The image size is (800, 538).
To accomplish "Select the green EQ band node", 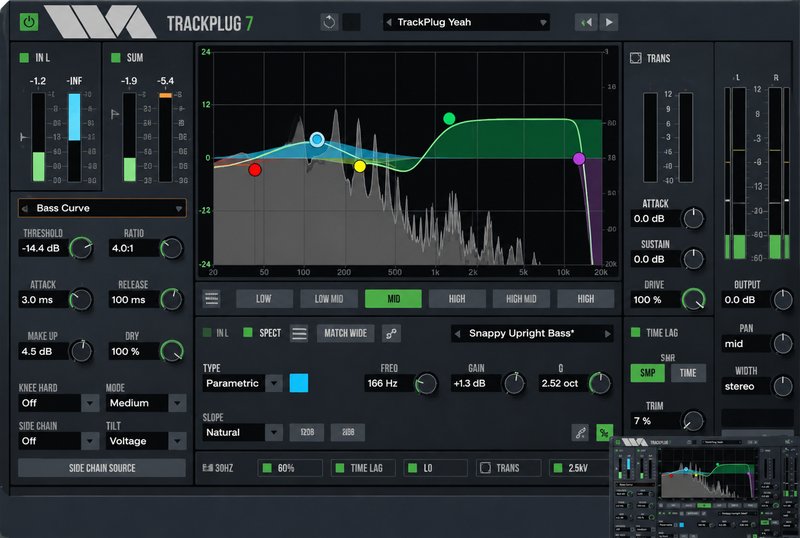I will [x=449, y=118].
